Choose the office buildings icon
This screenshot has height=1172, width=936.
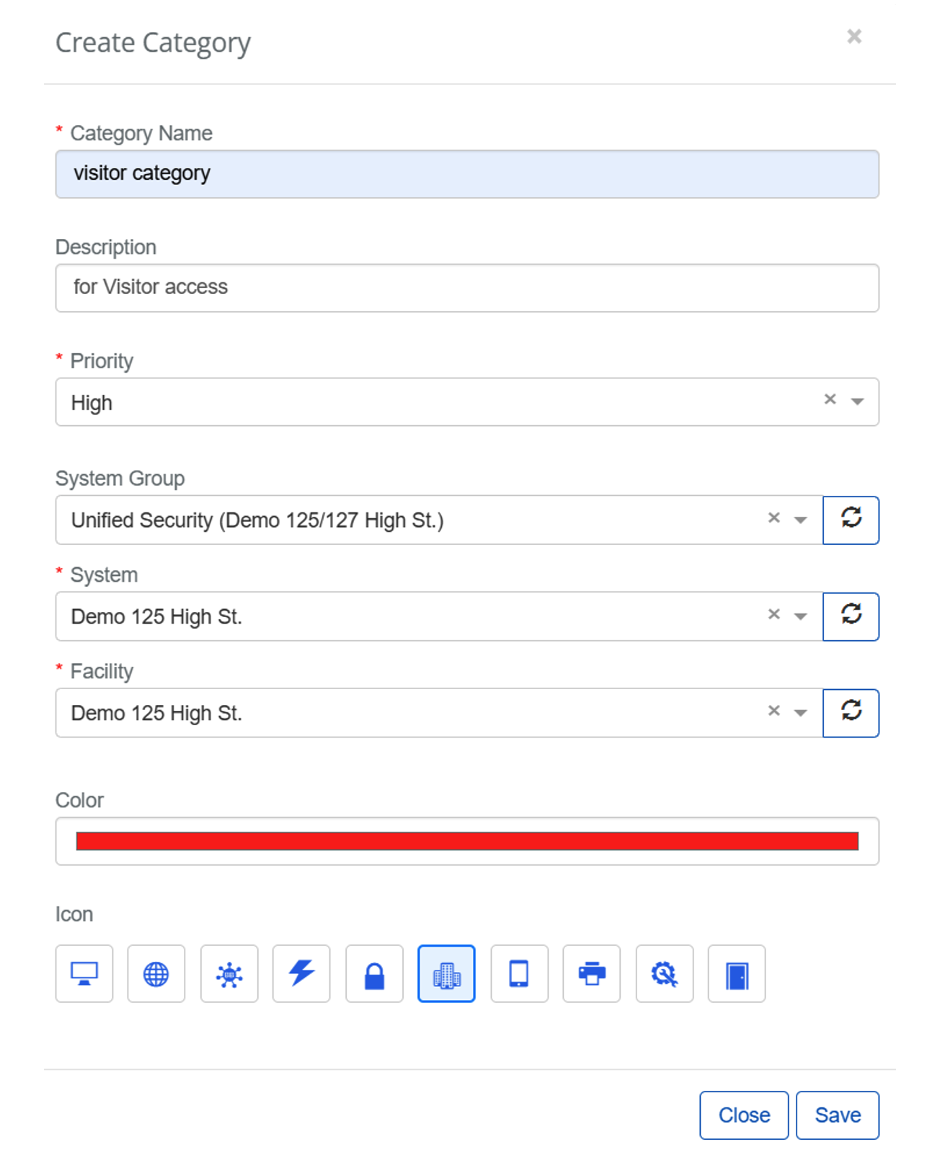(446, 974)
